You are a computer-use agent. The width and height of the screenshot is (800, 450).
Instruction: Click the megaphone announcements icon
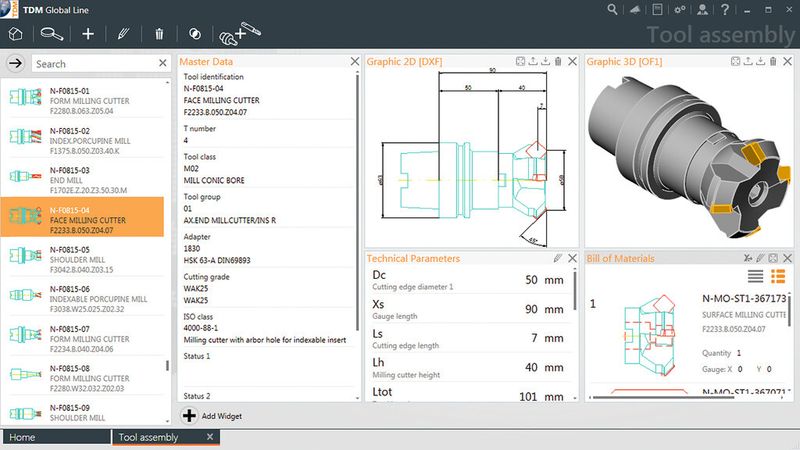(635, 9)
